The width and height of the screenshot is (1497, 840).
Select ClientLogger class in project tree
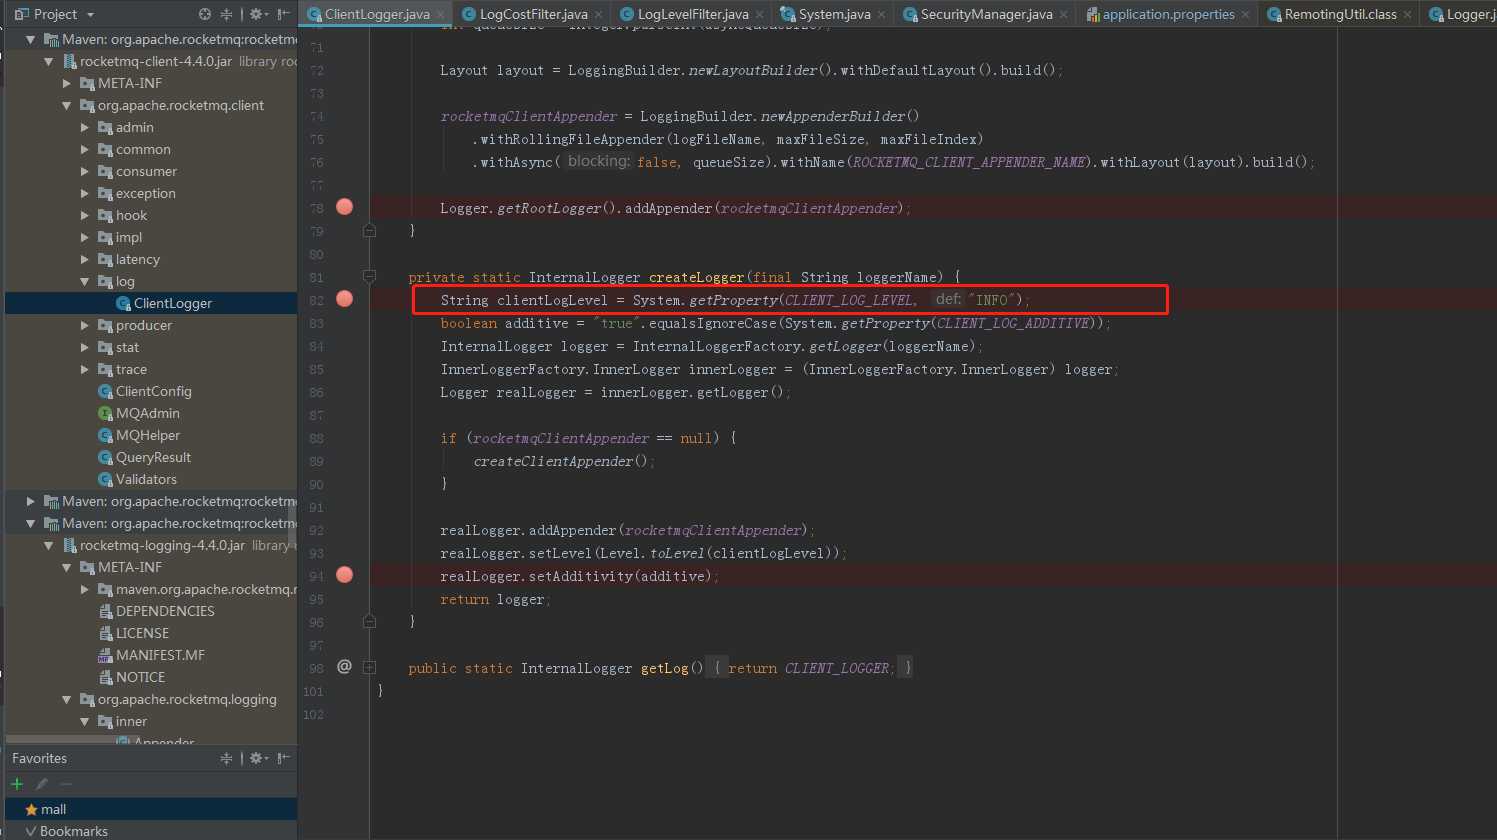172,303
